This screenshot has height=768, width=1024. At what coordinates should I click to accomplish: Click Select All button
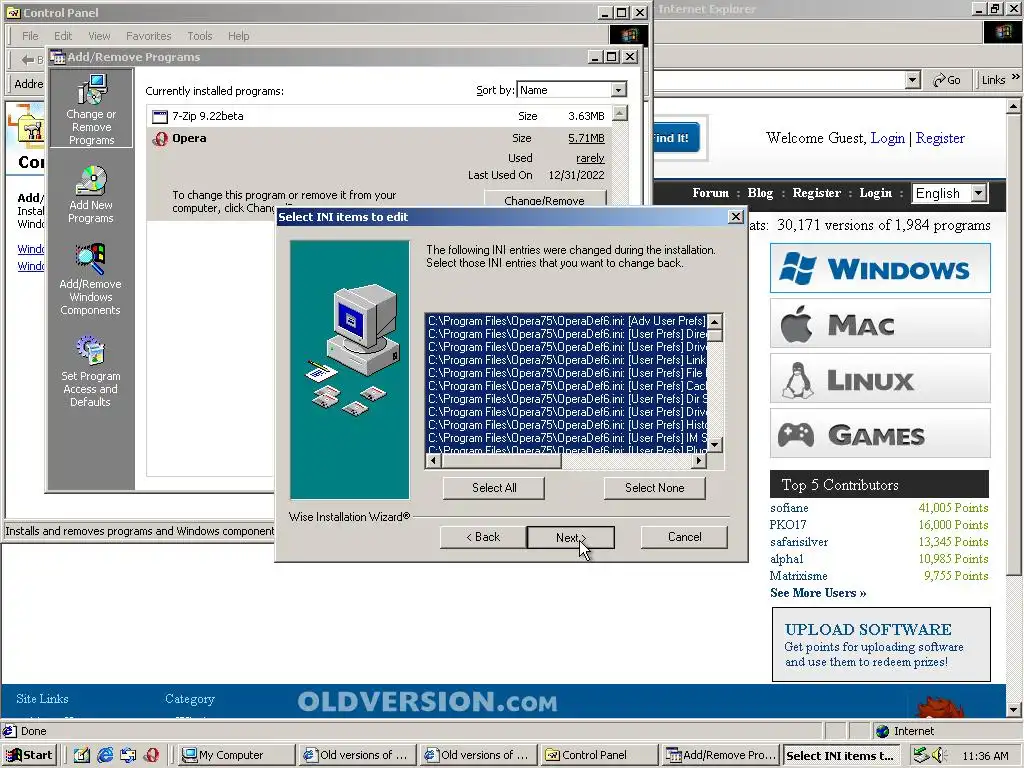click(x=494, y=488)
